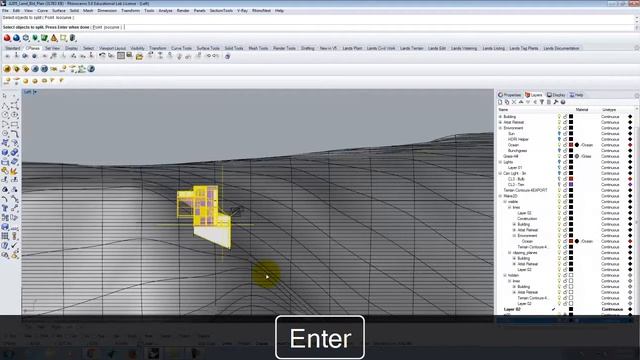Click the Delete layer X icon
This screenshot has width=640, height=360.
pos(514,102)
